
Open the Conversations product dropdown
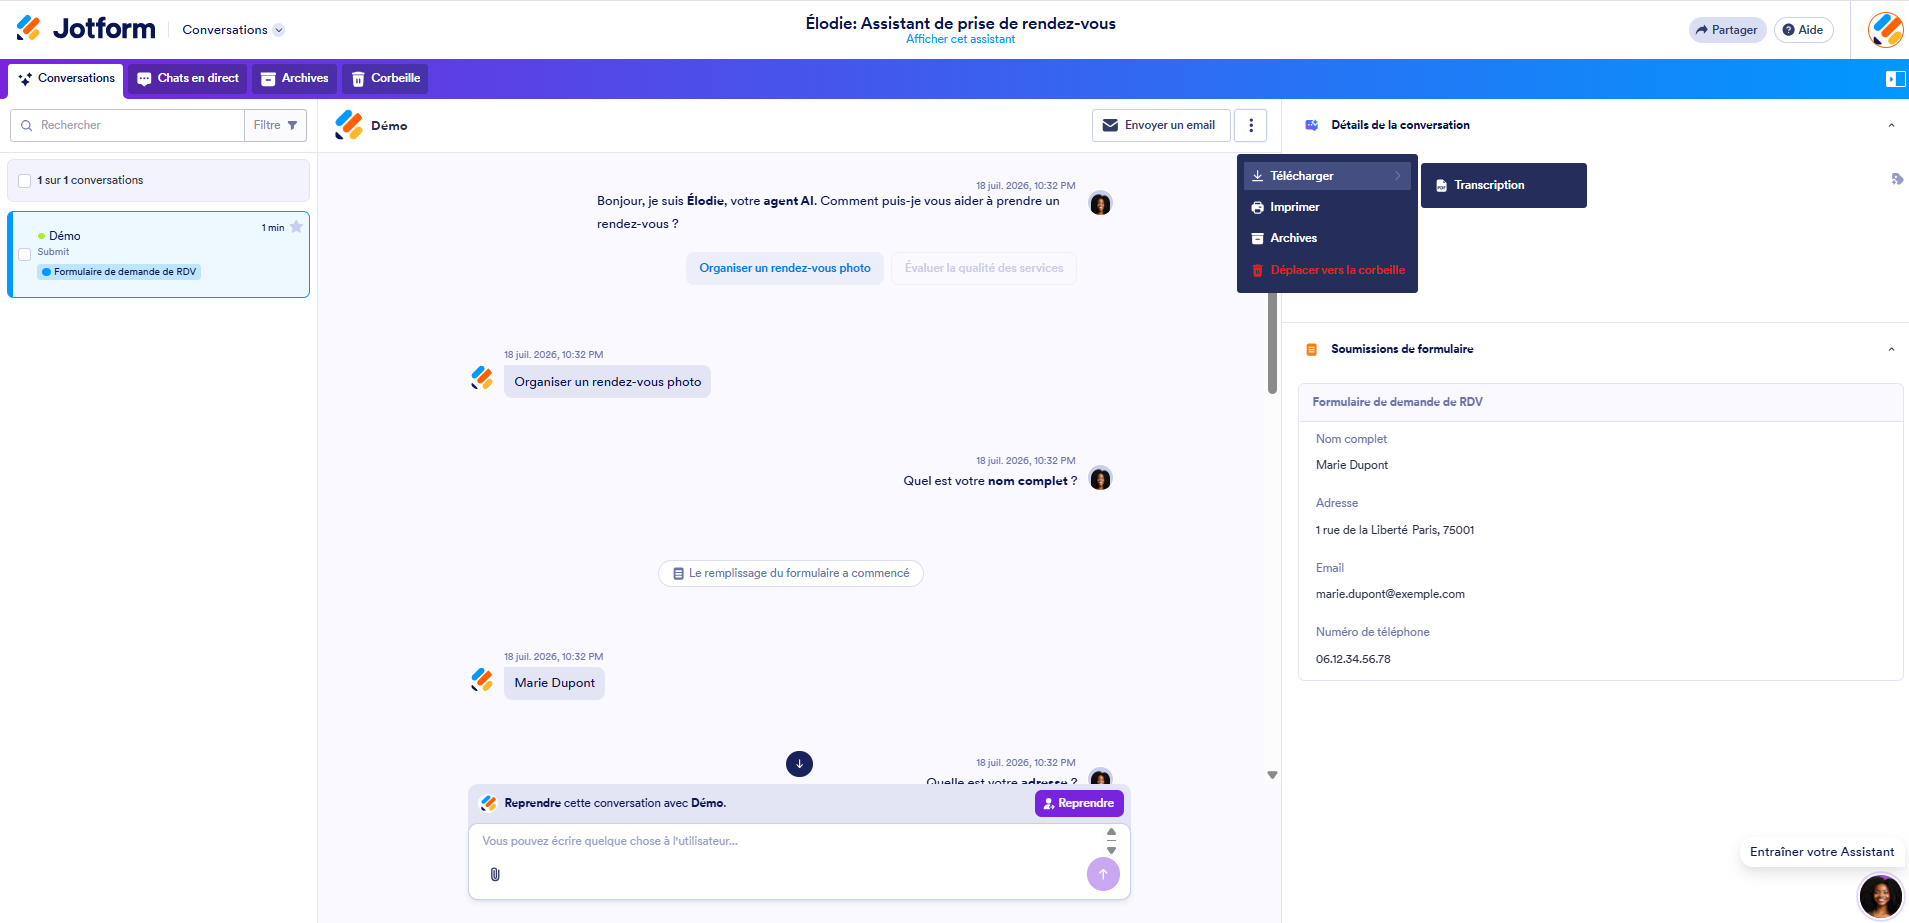click(x=233, y=30)
